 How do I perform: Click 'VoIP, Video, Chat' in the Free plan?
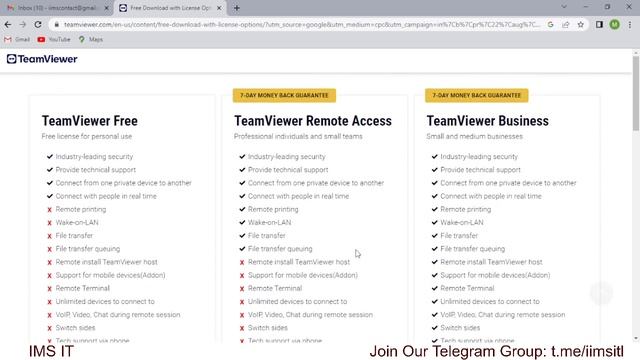(x=118, y=315)
